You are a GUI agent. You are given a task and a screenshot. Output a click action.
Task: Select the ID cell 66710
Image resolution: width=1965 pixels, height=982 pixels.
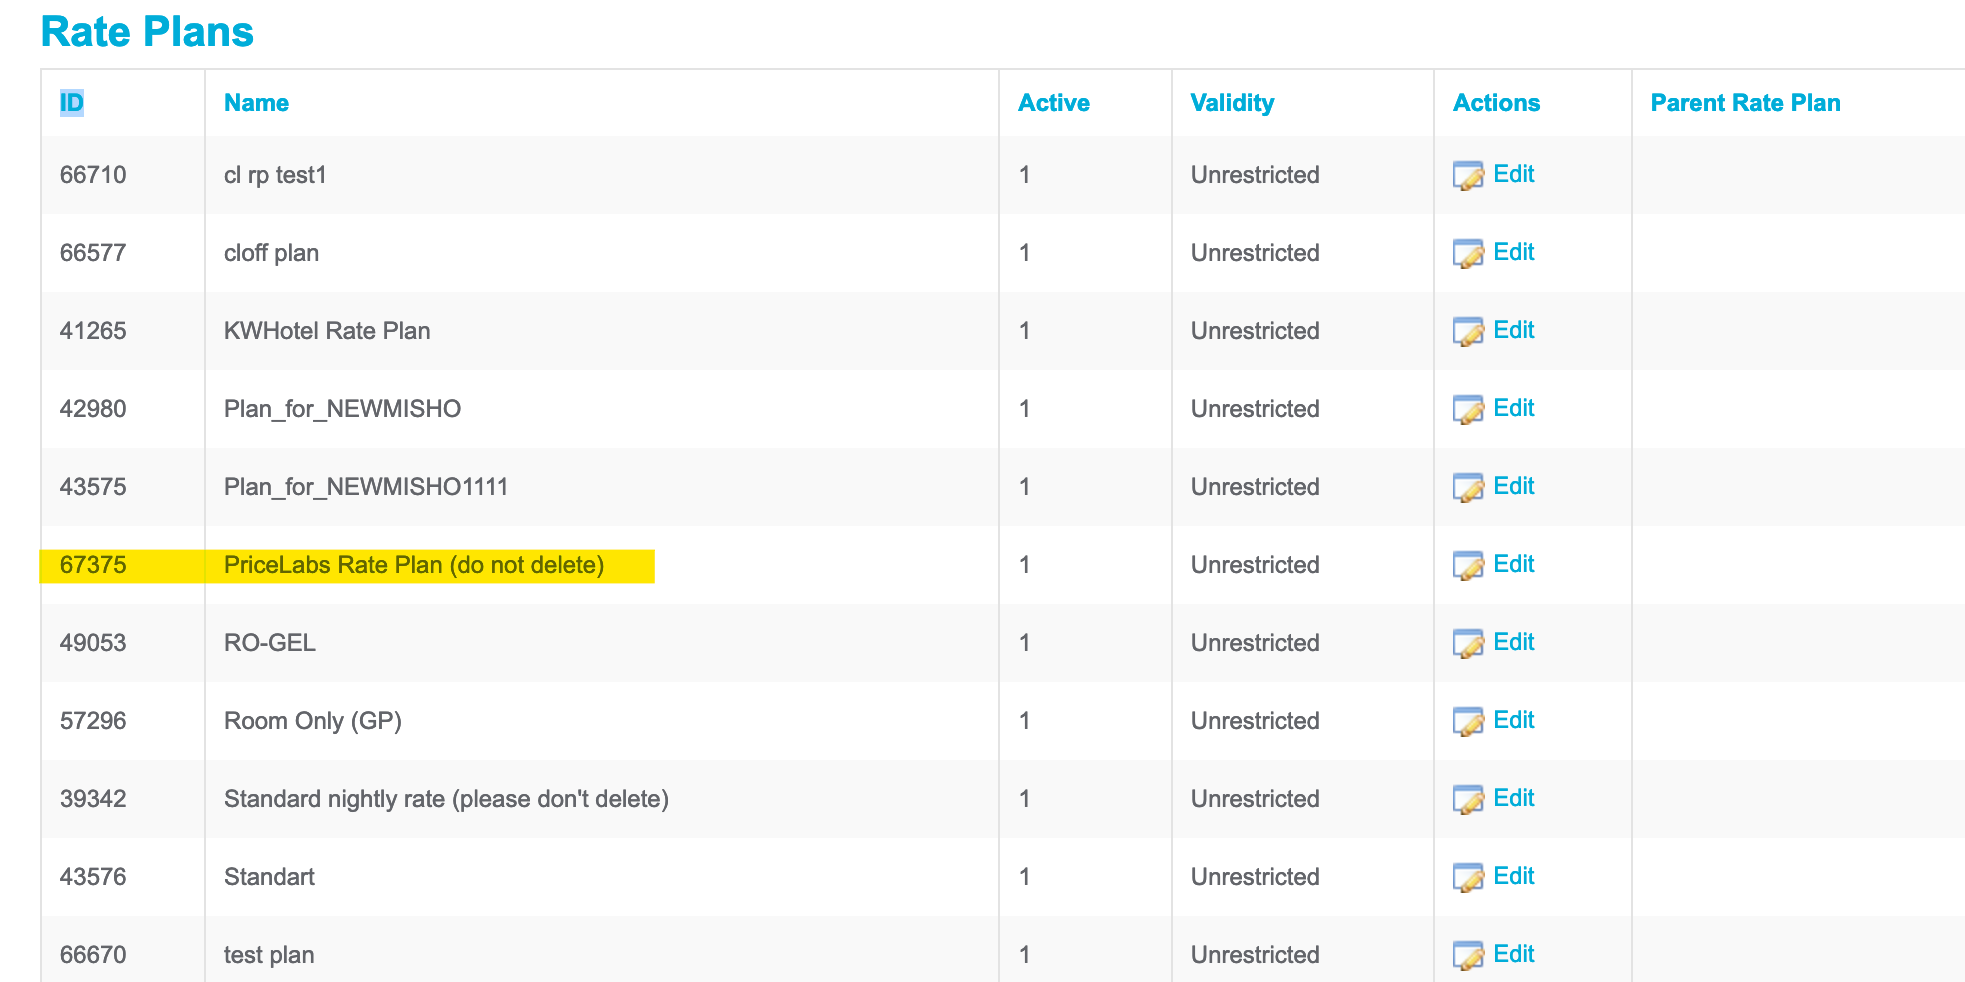[x=93, y=175]
